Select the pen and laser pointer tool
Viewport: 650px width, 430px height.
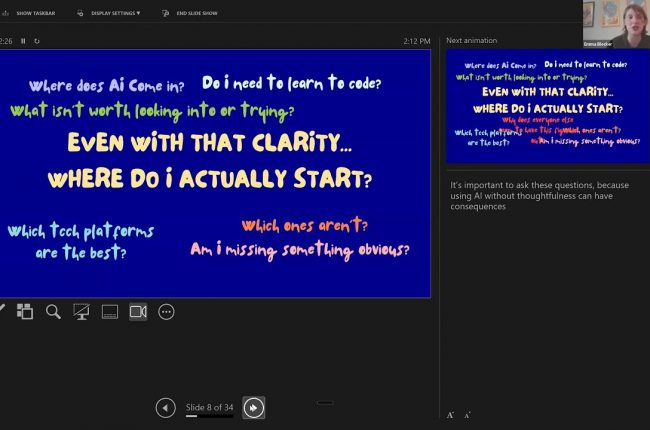click(x=2, y=312)
